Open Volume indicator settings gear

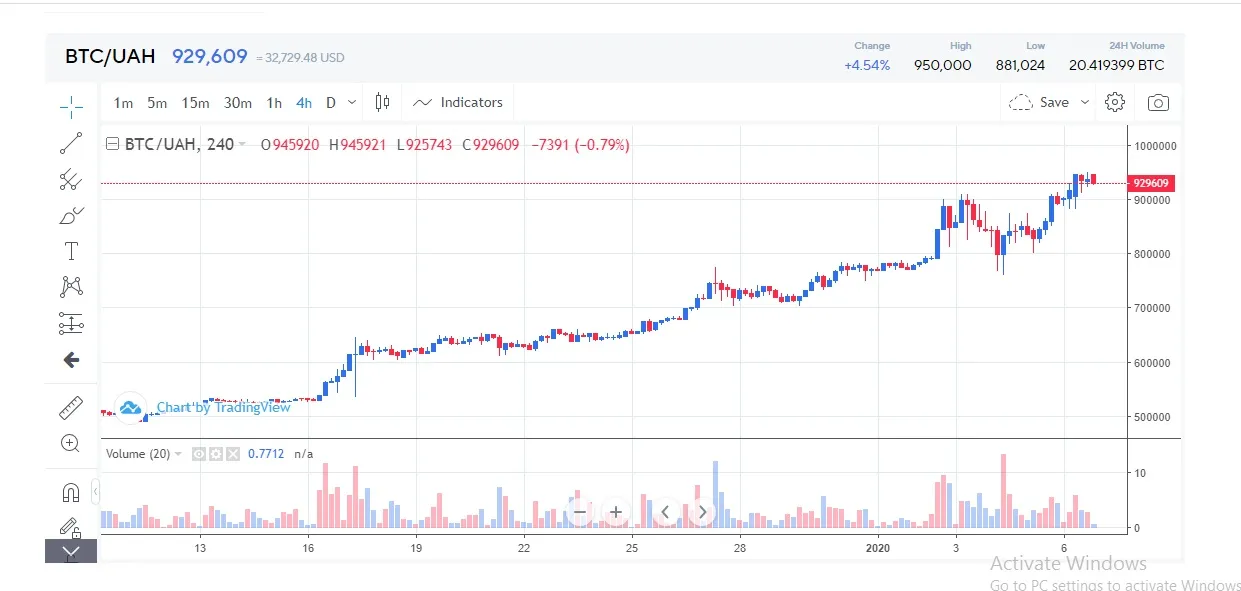point(216,454)
